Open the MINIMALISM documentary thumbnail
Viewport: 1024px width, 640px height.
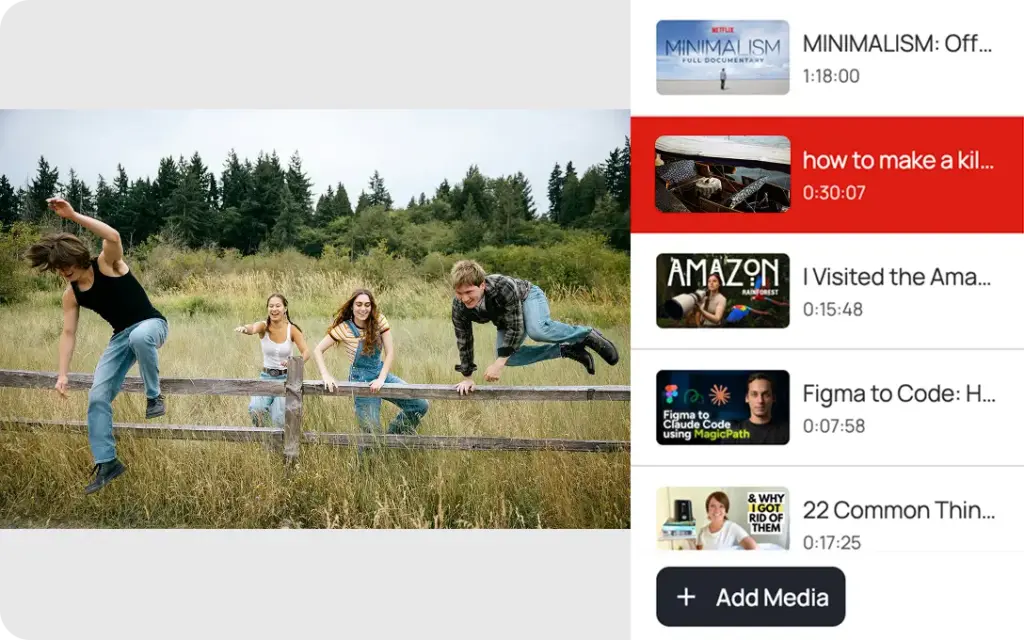tap(722, 58)
